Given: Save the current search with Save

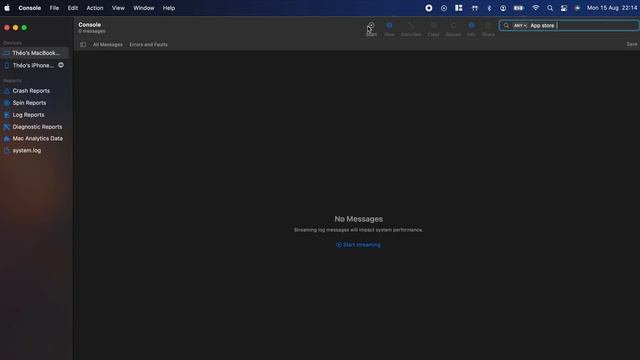Looking at the screenshot, I should click(631, 44).
